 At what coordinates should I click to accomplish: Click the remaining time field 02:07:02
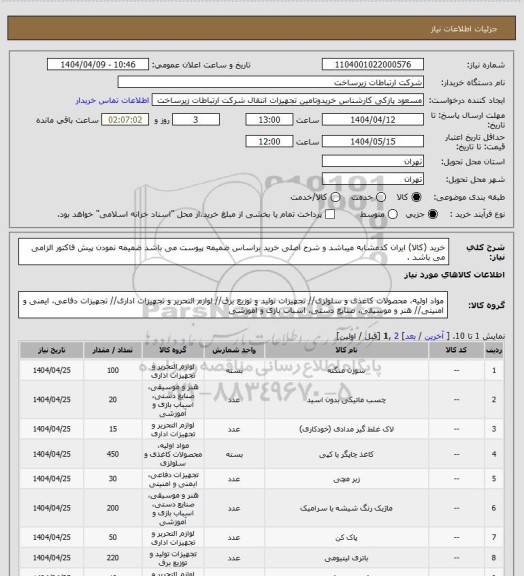coord(125,120)
